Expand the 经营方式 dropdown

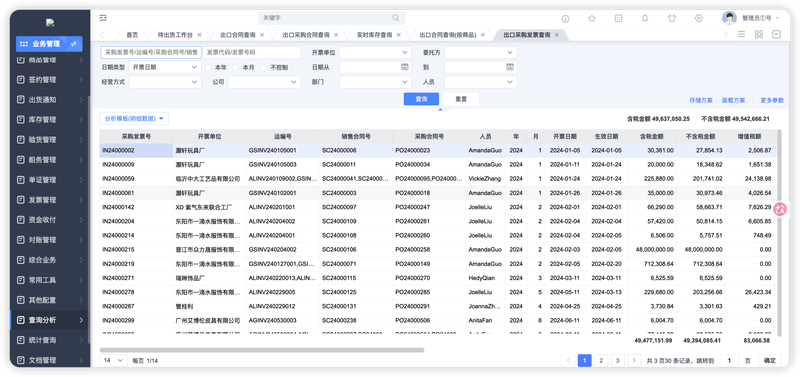(x=164, y=82)
